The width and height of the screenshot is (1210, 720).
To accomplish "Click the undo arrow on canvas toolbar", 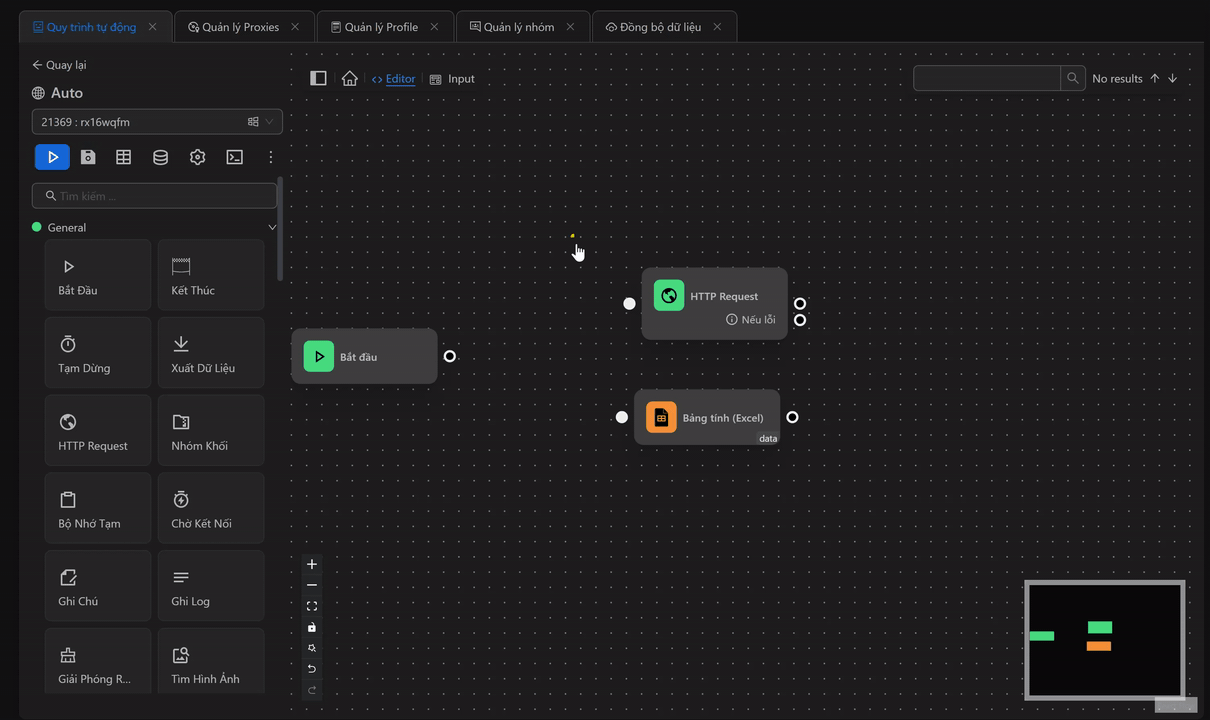I will point(311,669).
